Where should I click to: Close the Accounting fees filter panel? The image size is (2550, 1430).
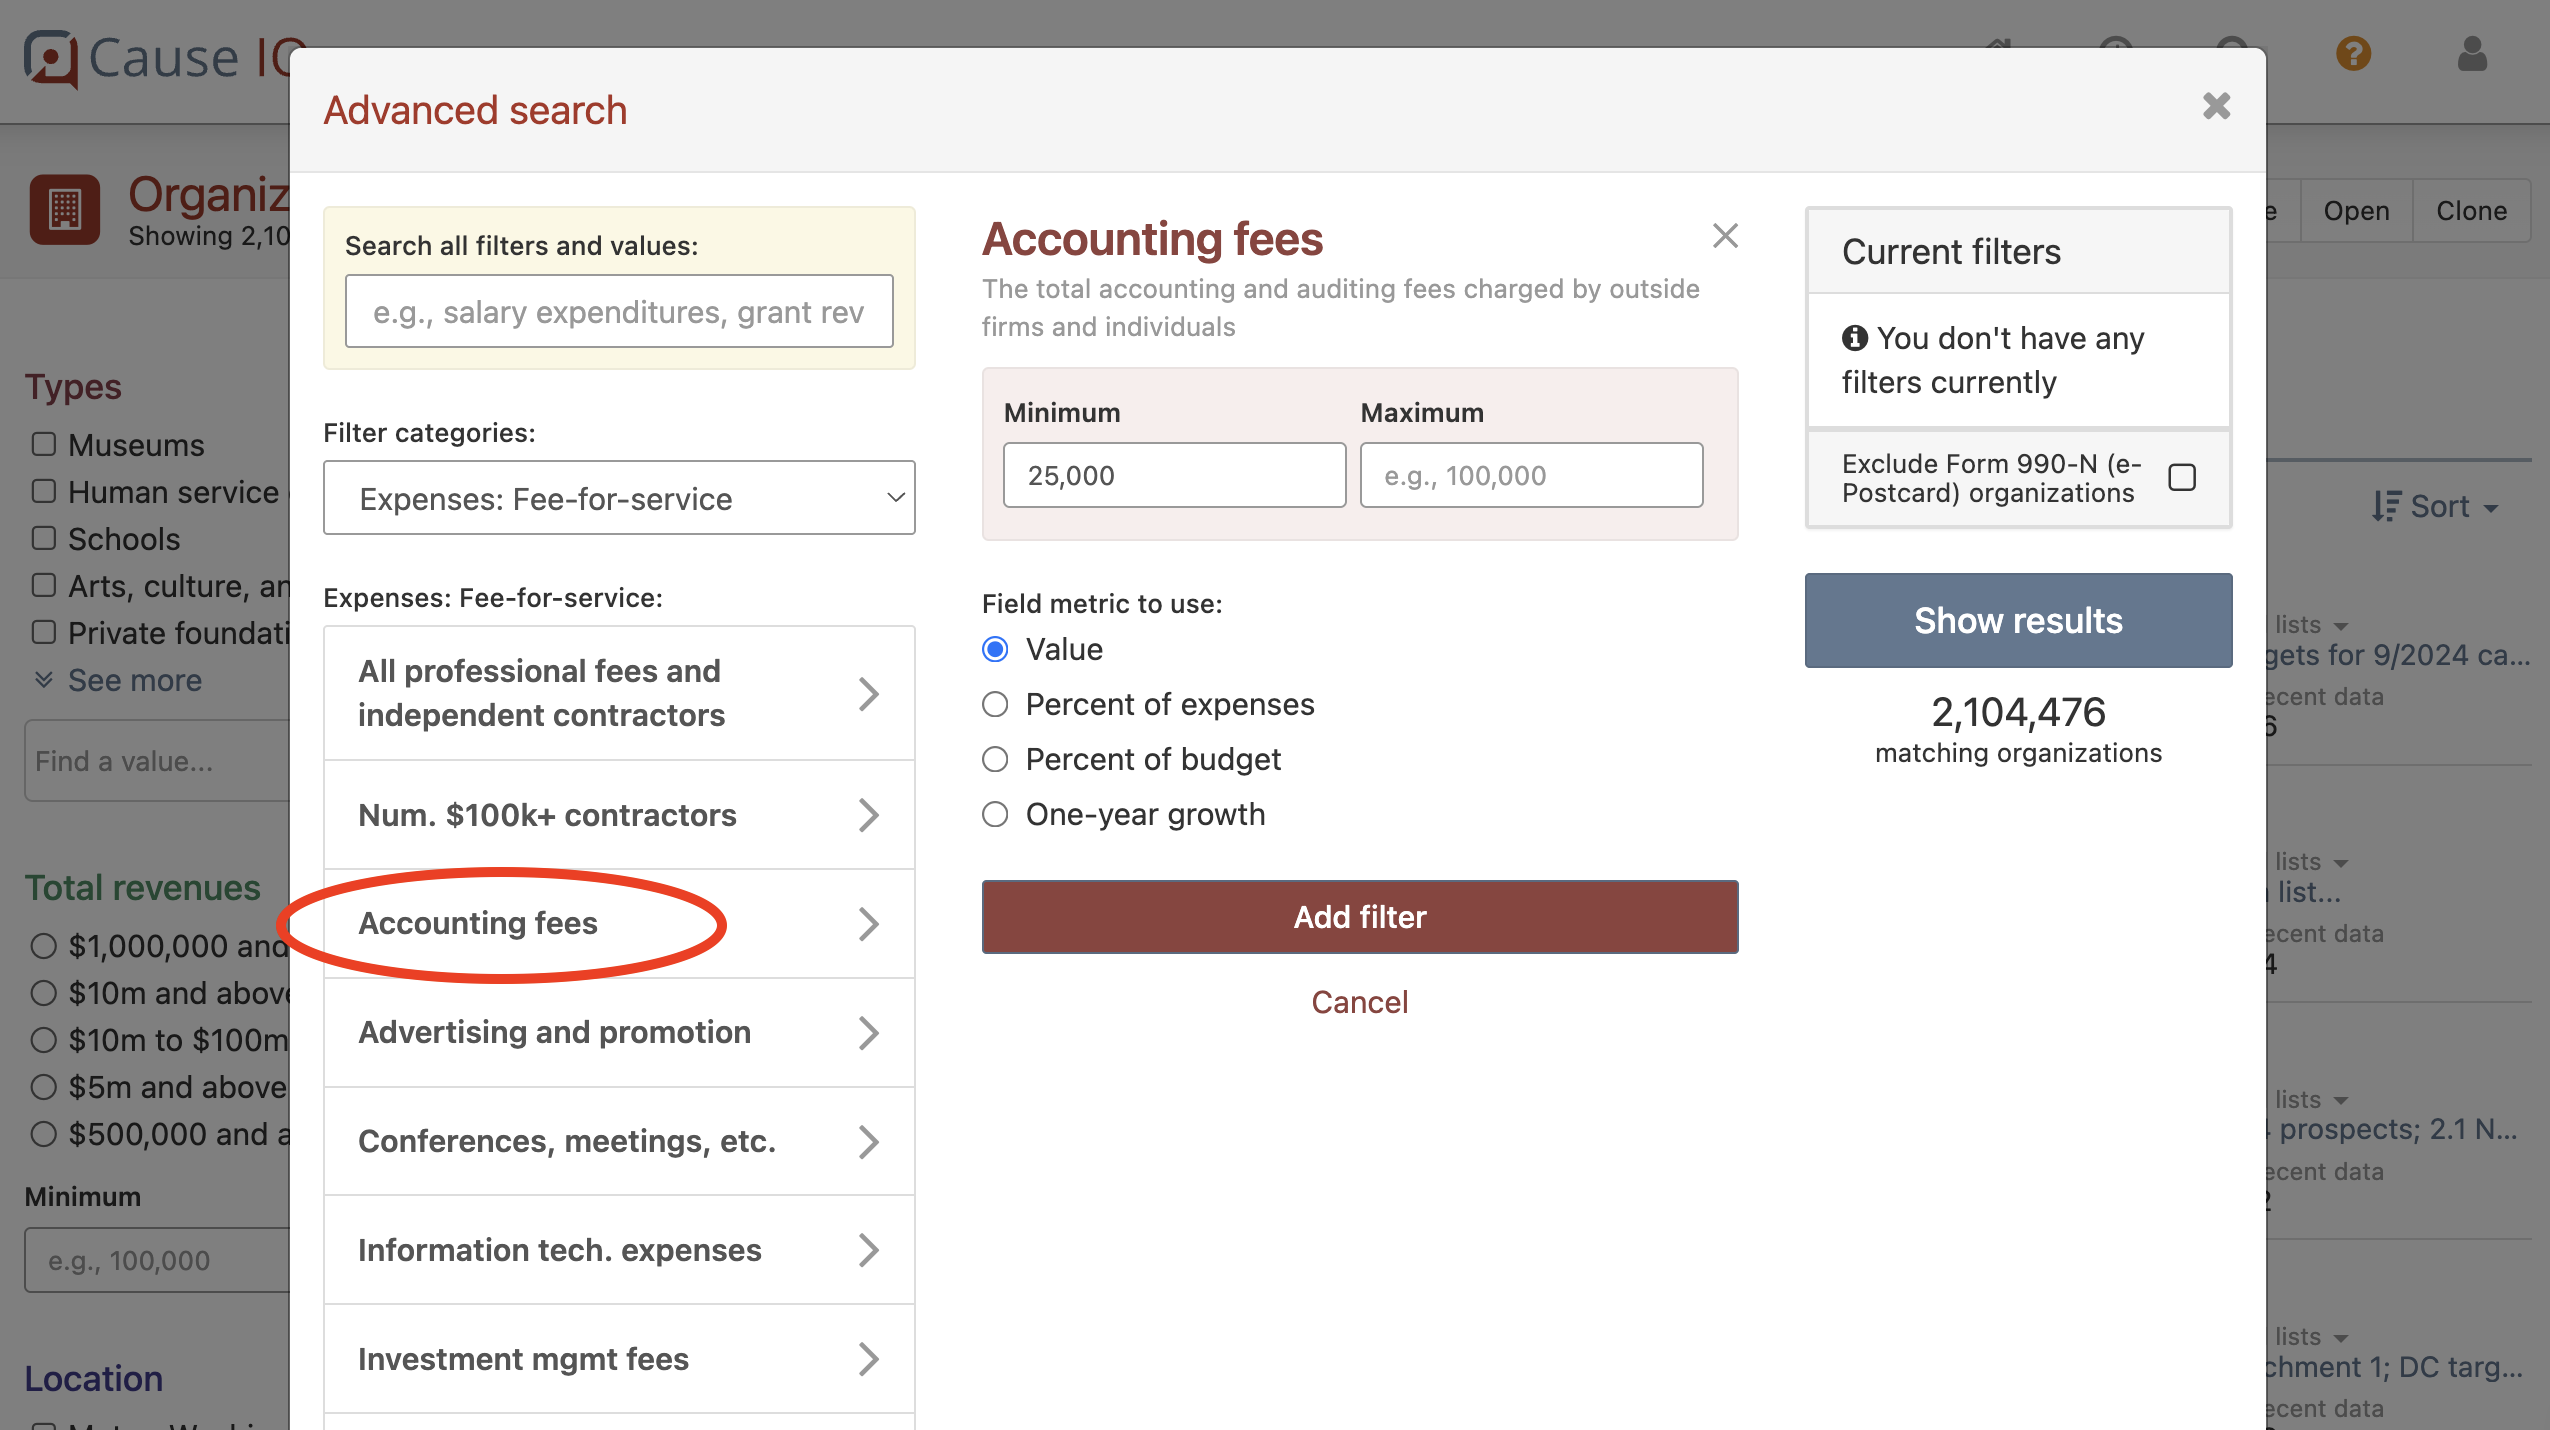pyautogui.click(x=1724, y=236)
